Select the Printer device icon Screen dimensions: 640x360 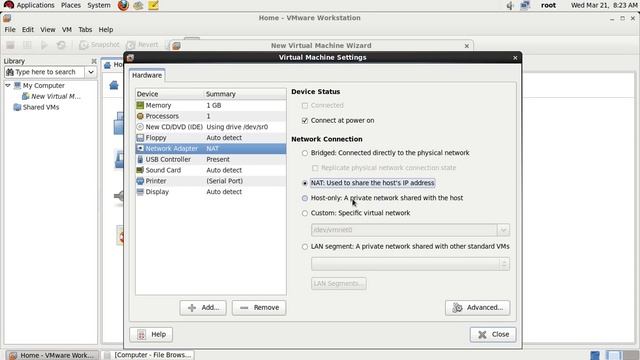click(x=140, y=181)
